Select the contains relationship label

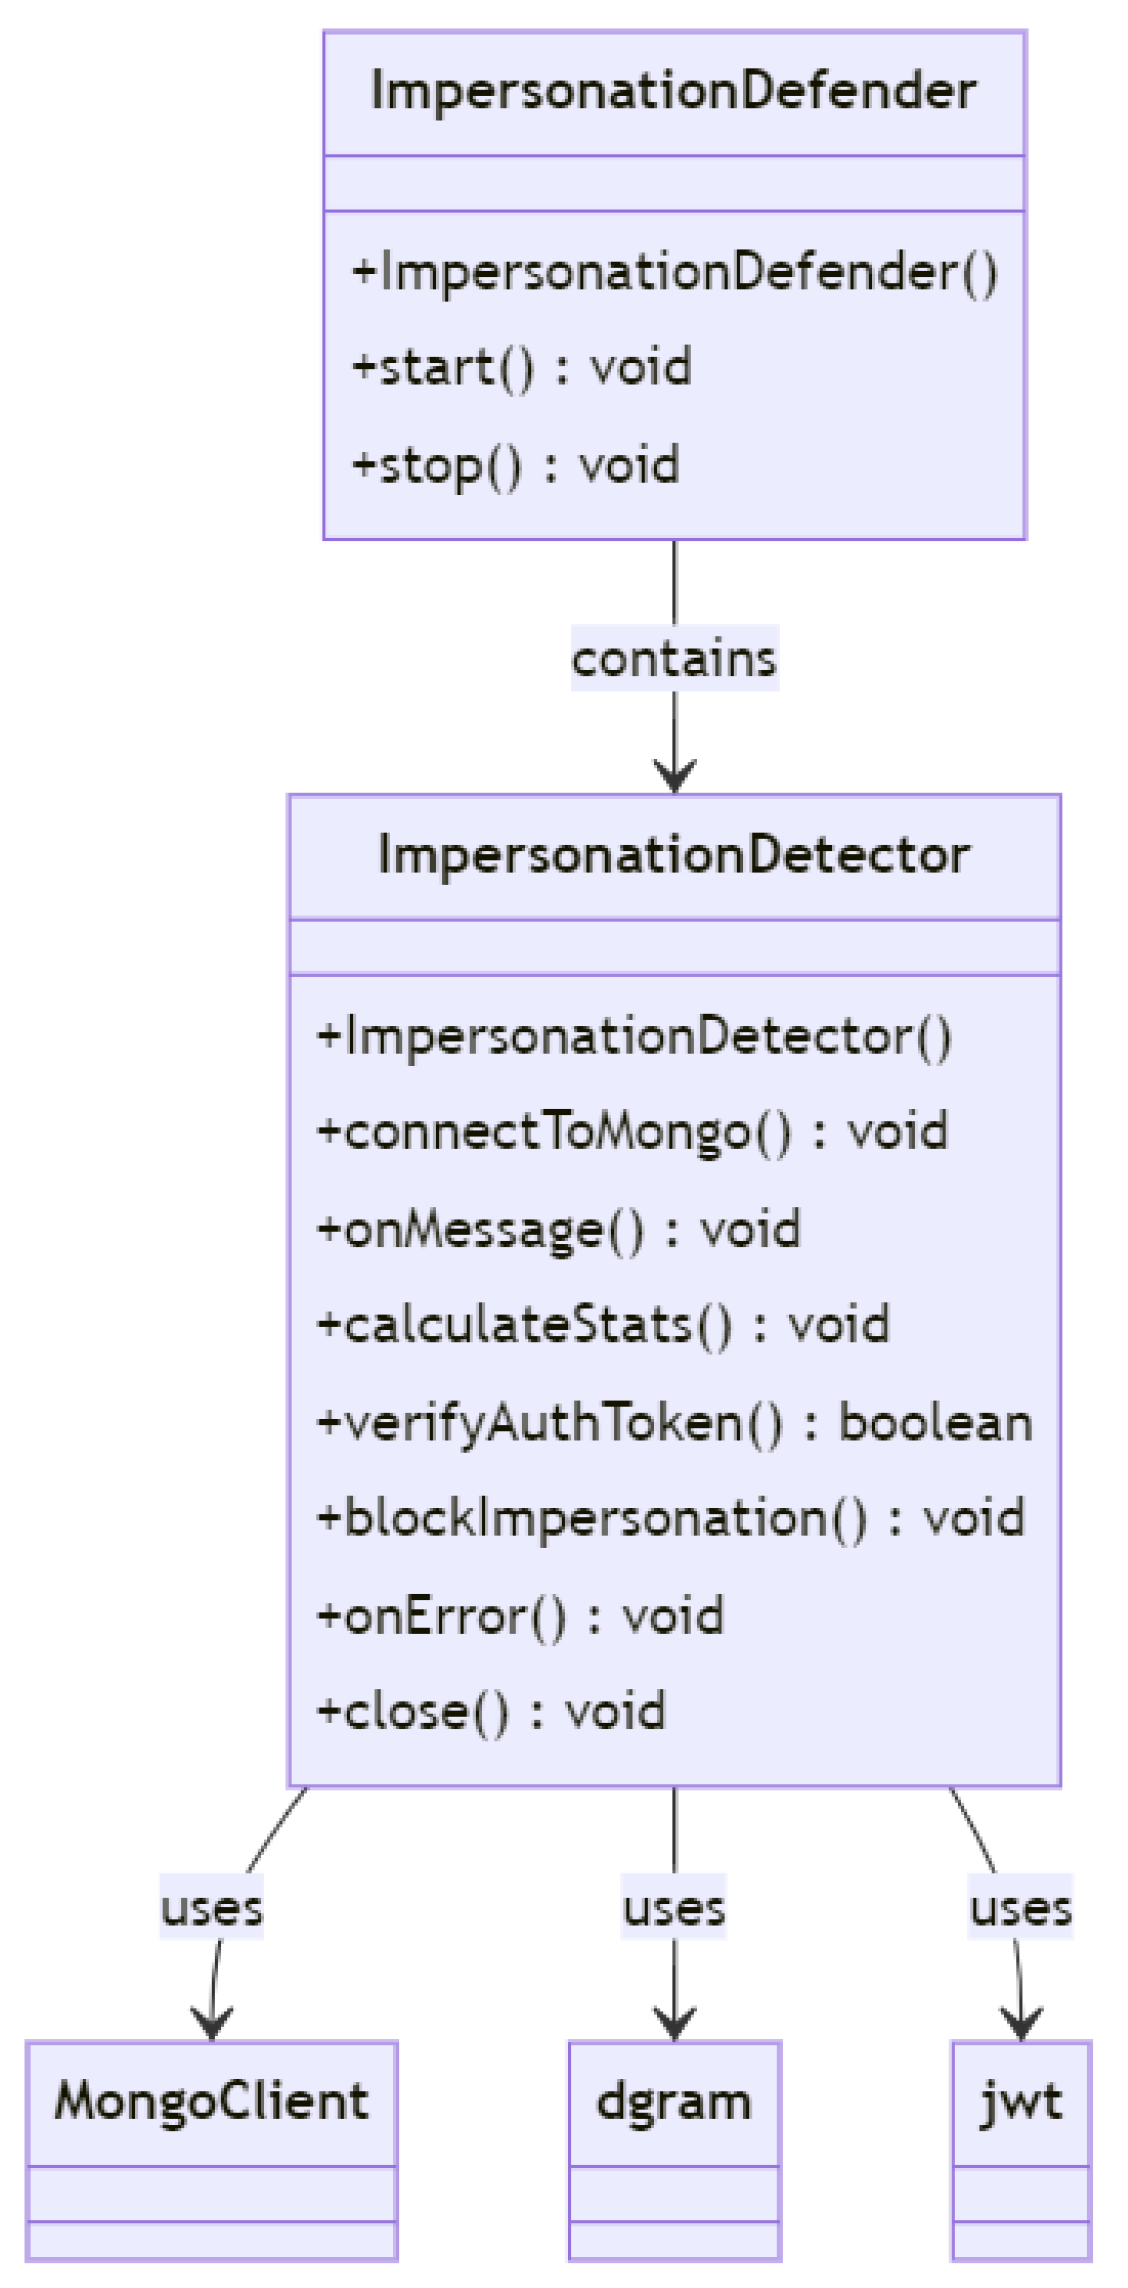click(x=674, y=659)
